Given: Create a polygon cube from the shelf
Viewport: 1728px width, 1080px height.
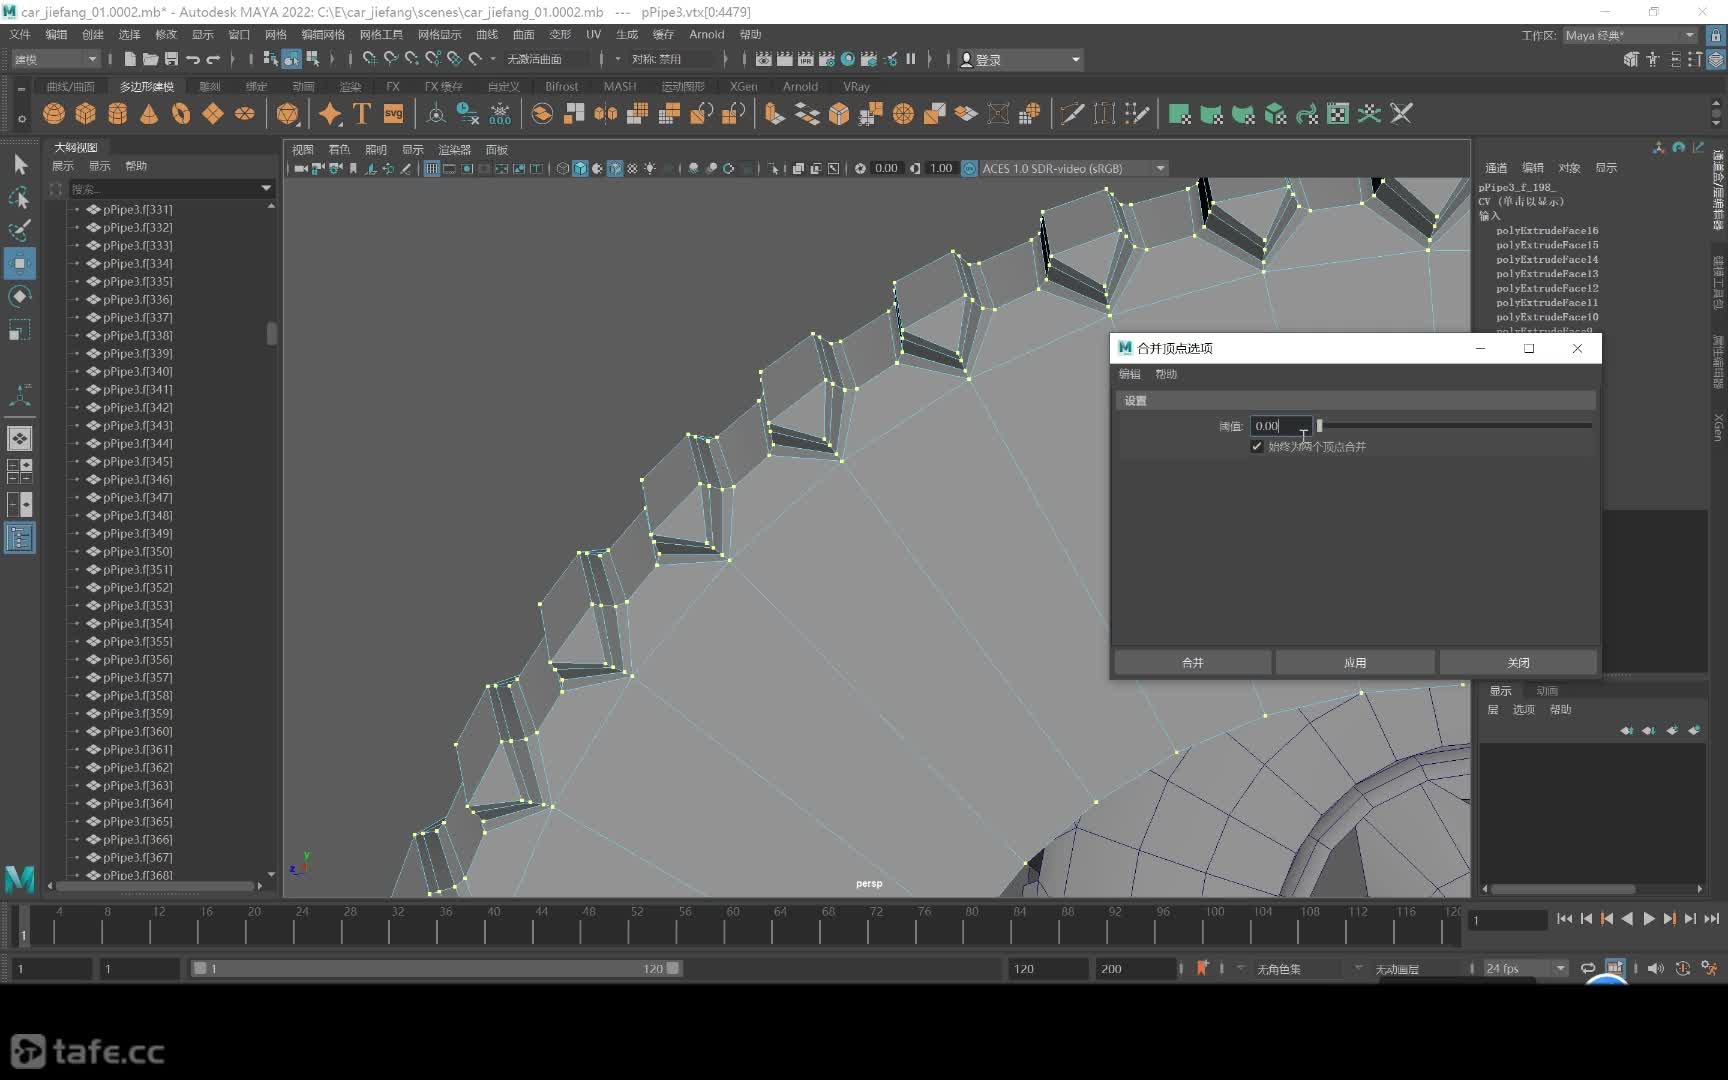Looking at the screenshot, I should [x=86, y=114].
